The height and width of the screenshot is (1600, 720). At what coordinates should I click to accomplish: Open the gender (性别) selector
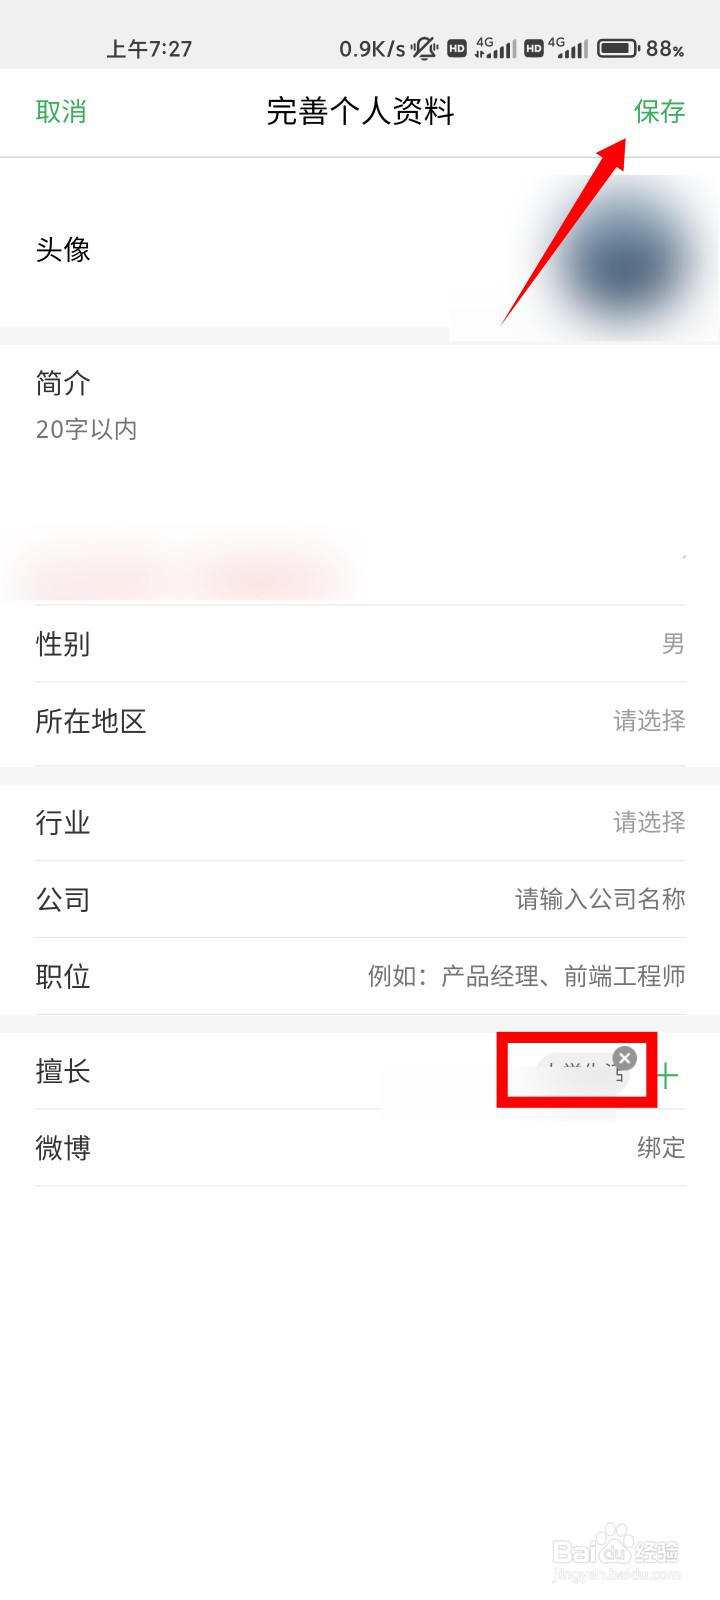pos(360,644)
